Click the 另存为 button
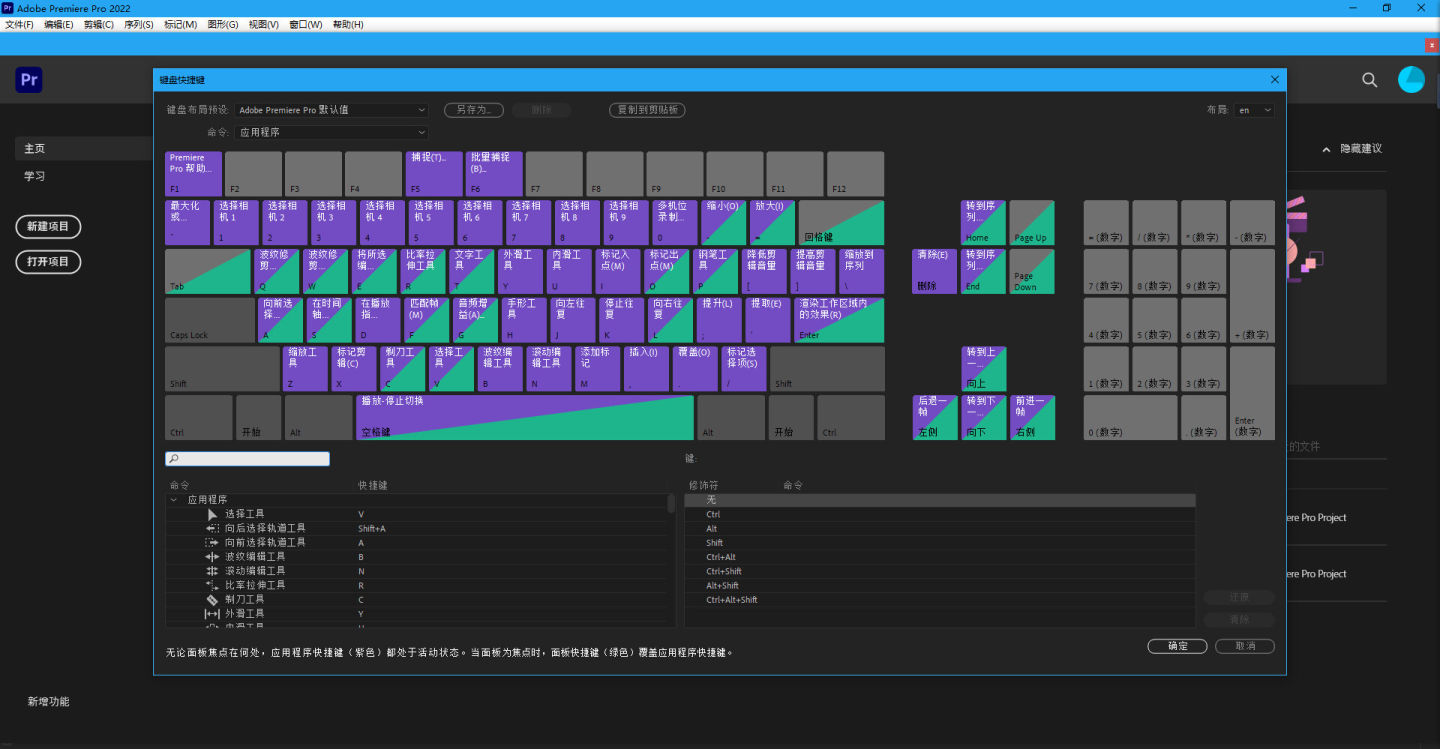The height and width of the screenshot is (749, 1440). [x=473, y=110]
